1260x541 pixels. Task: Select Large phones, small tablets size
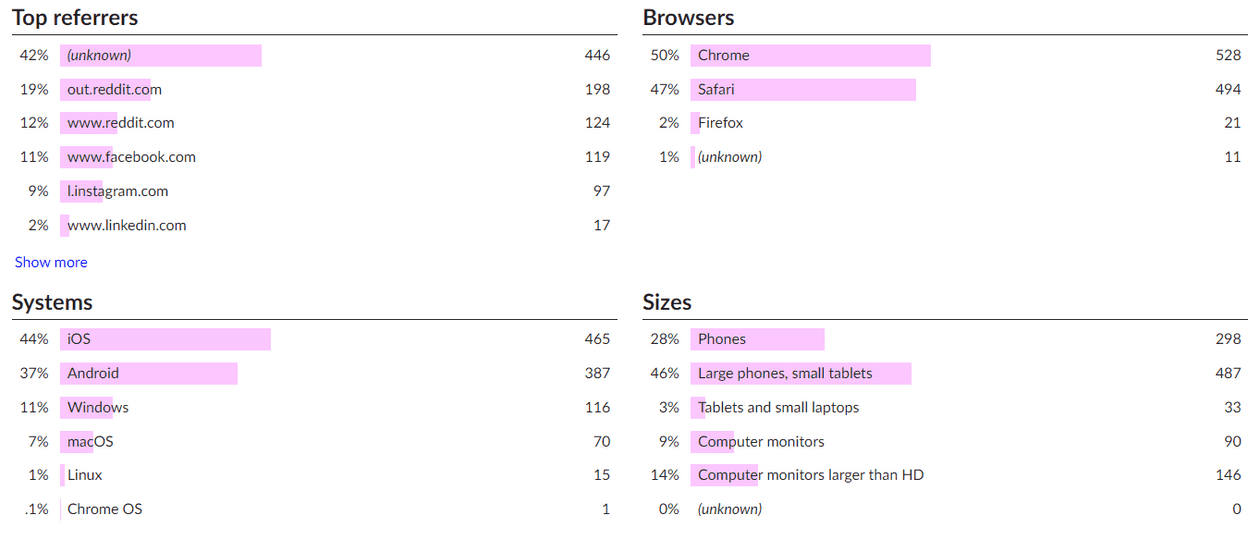pos(785,373)
